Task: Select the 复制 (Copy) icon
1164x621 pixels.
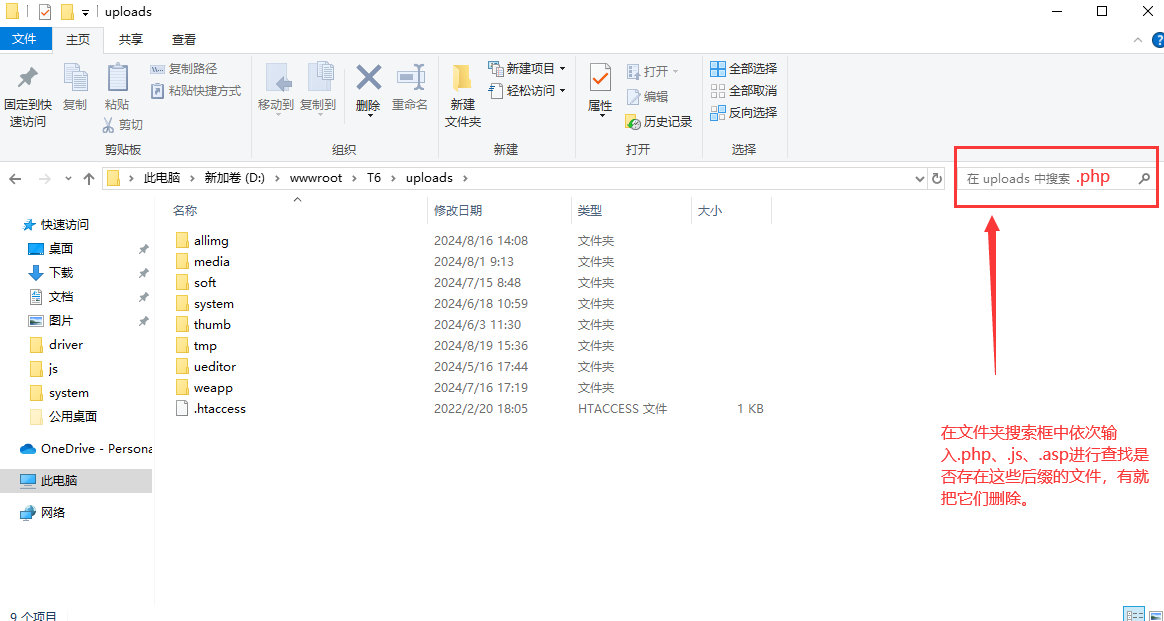Action: (x=75, y=88)
